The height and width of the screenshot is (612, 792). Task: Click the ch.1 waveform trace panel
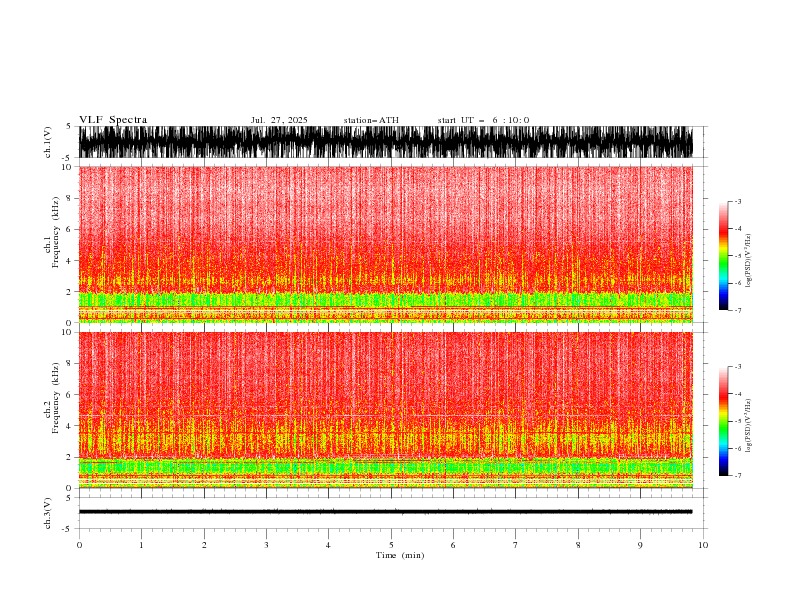pos(385,142)
